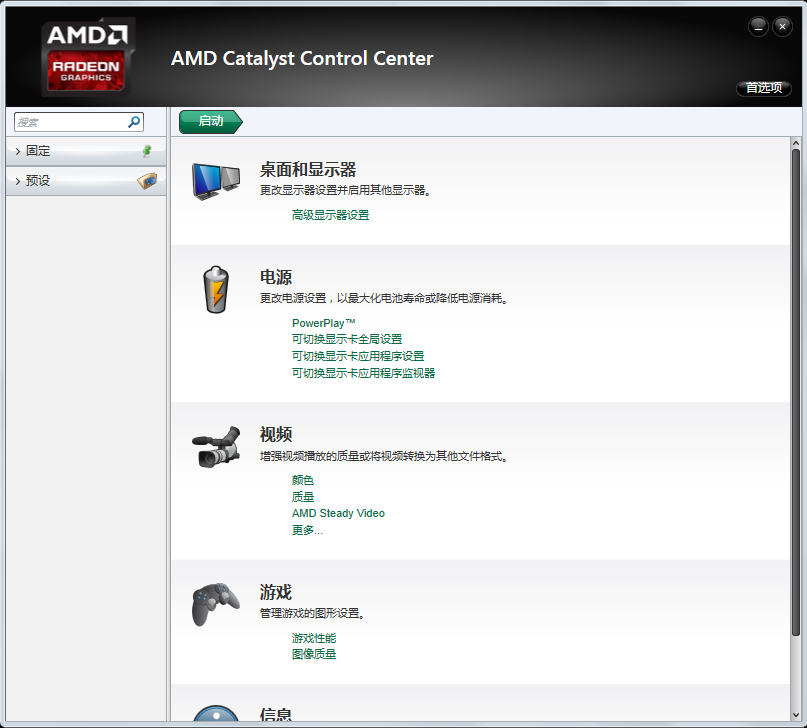The height and width of the screenshot is (728, 807).
Task: Open the video 颜色 link
Action: pyautogui.click(x=303, y=480)
